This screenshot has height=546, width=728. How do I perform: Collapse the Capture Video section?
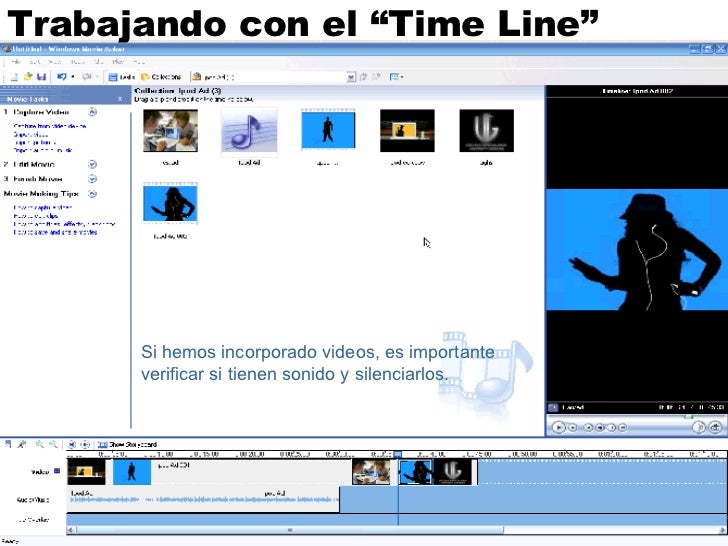92,112
